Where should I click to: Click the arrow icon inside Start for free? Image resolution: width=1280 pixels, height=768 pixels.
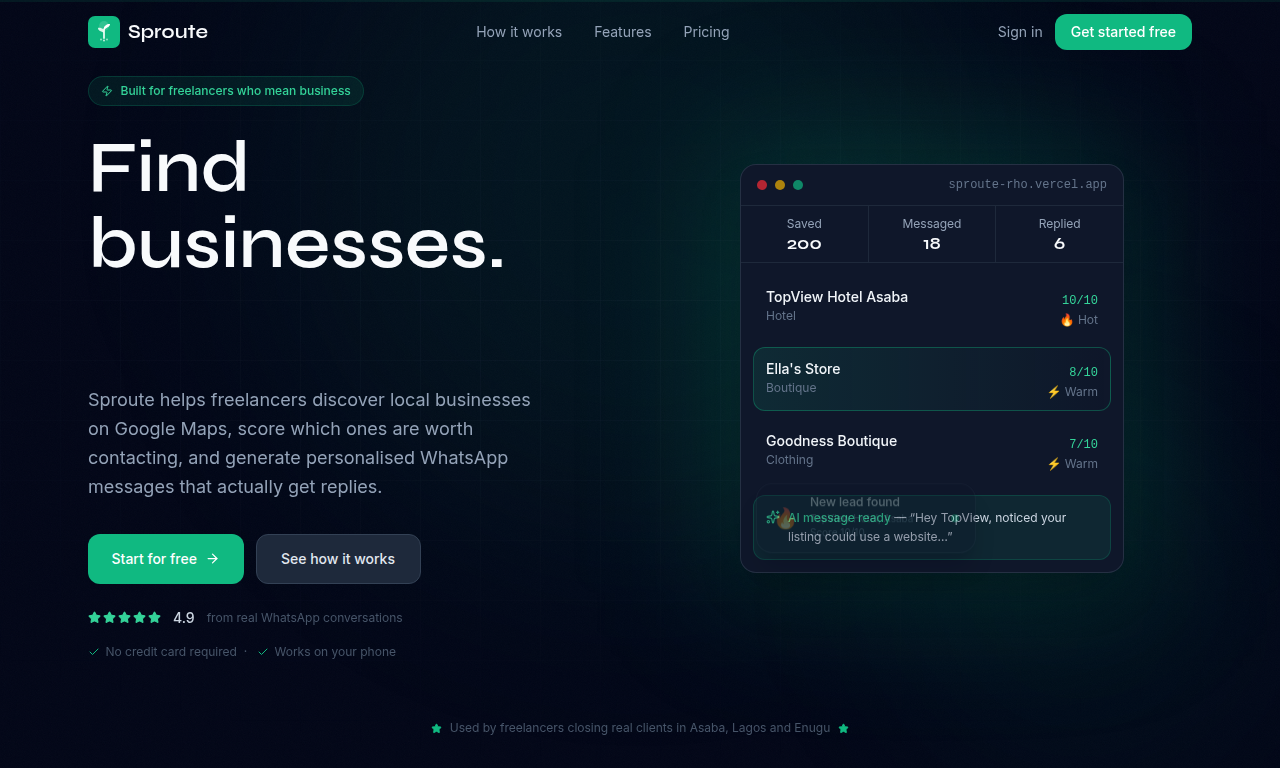213,559
